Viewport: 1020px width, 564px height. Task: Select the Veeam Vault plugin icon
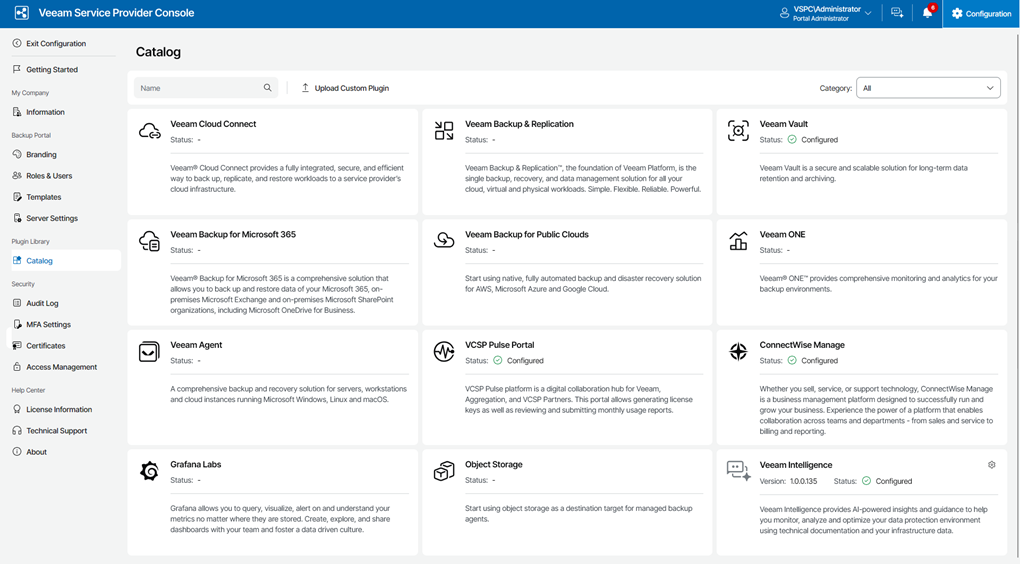[738, 131]
